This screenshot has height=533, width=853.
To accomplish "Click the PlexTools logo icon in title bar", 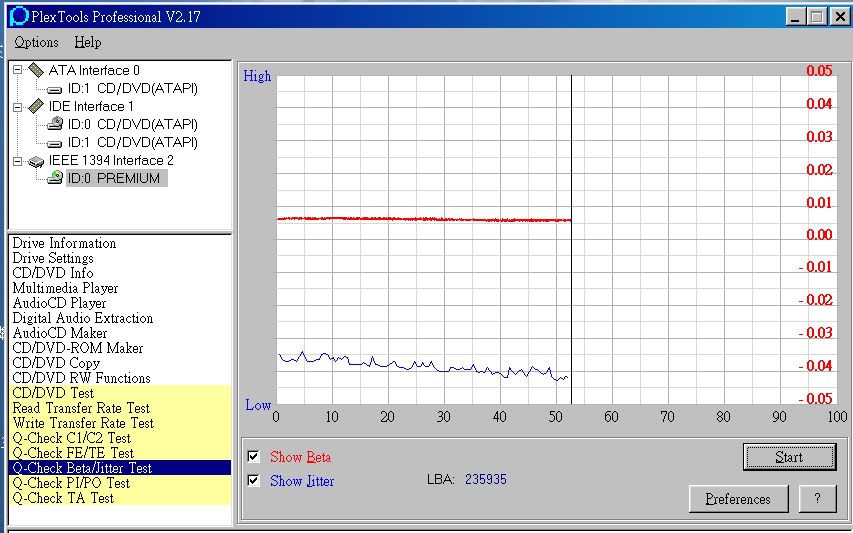I will click(19, 16).
